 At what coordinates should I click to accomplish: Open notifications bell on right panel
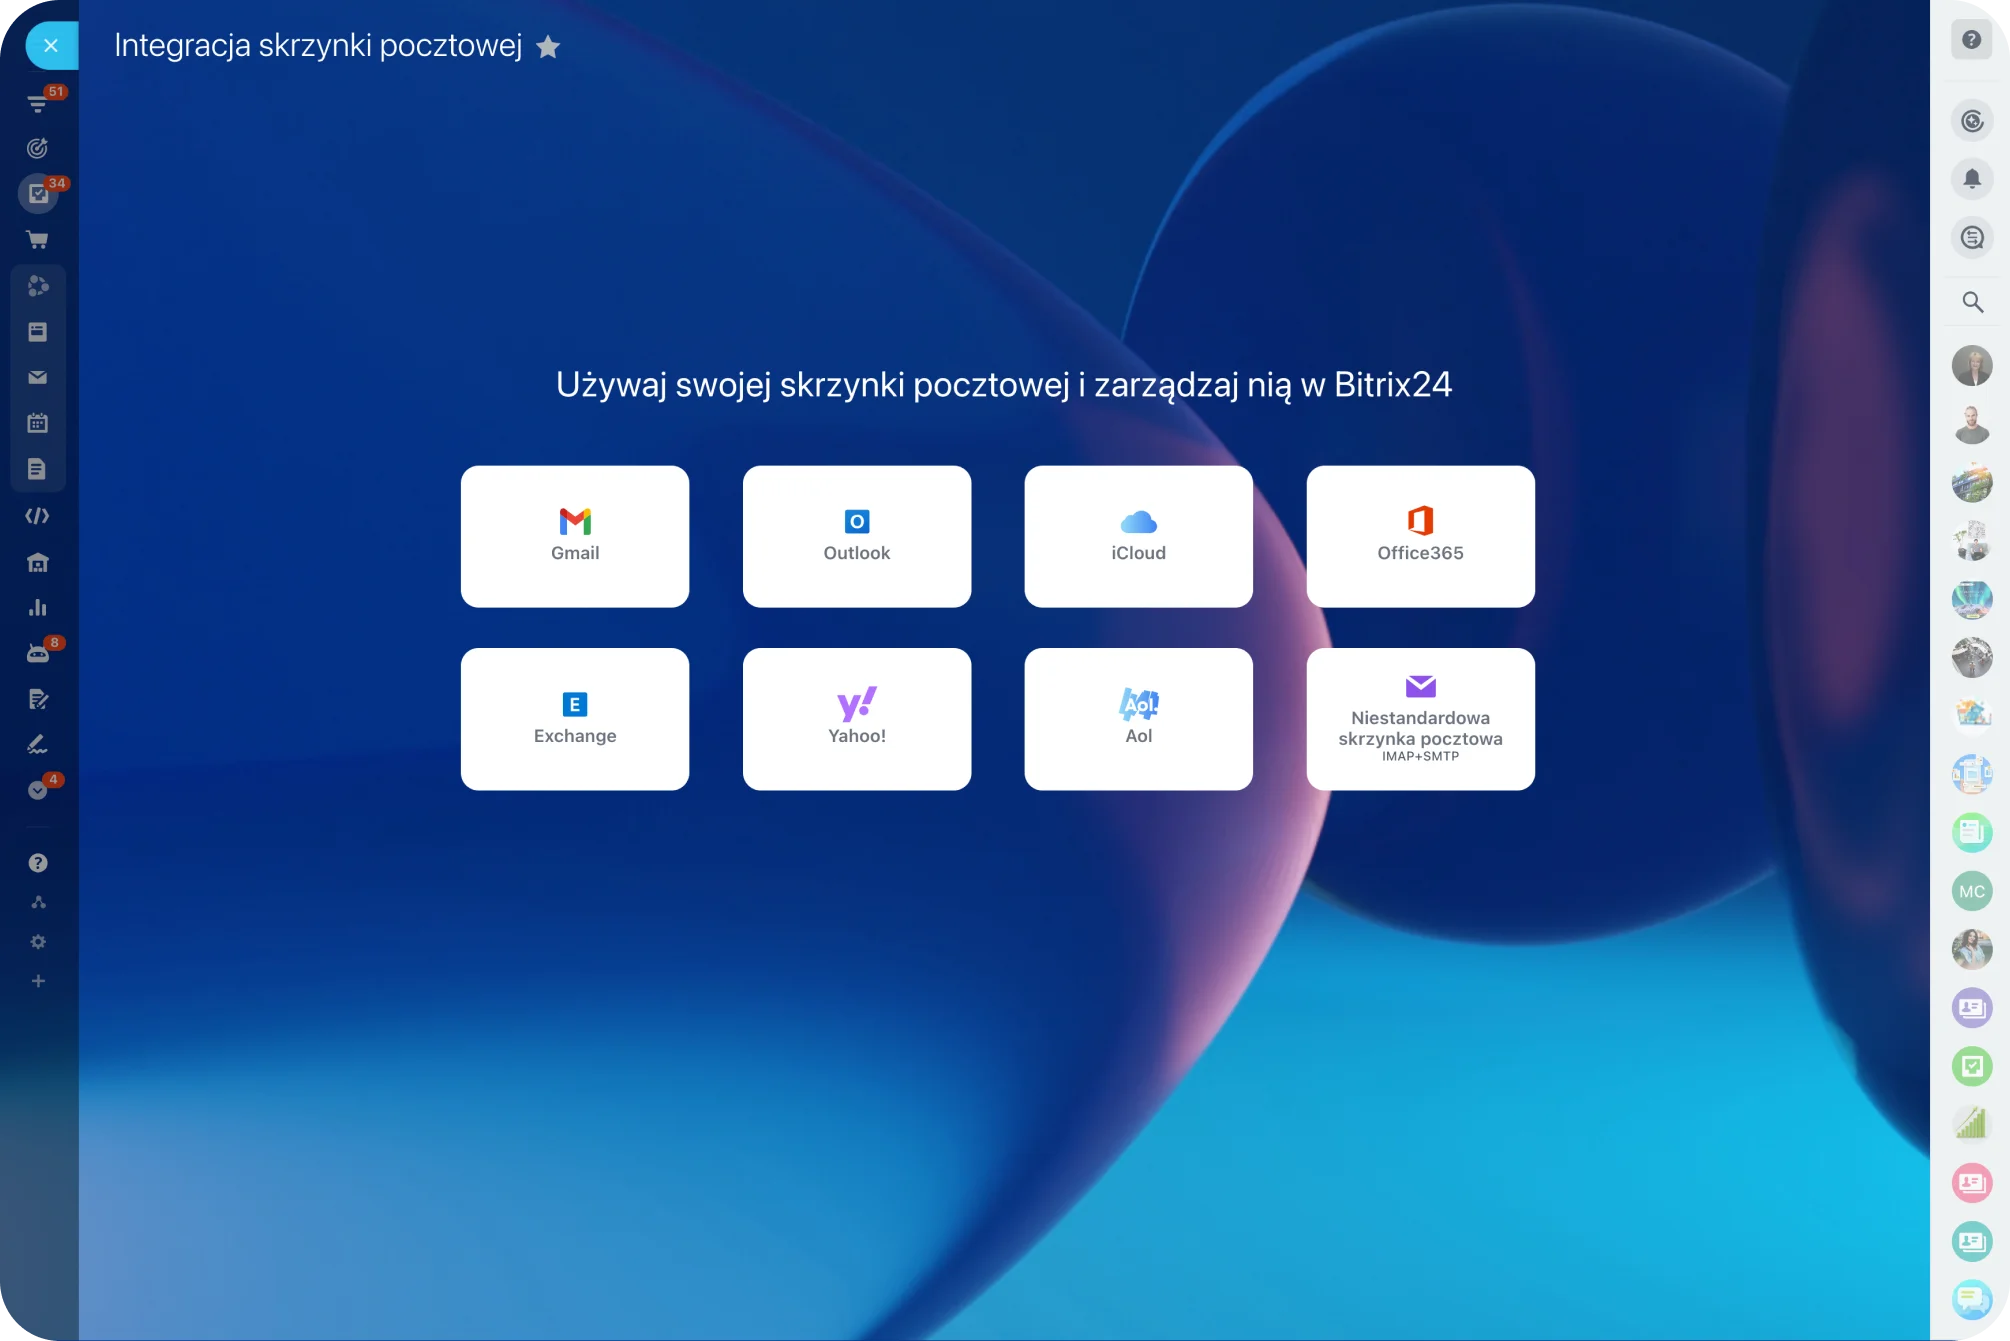[x=1971, y=179]
